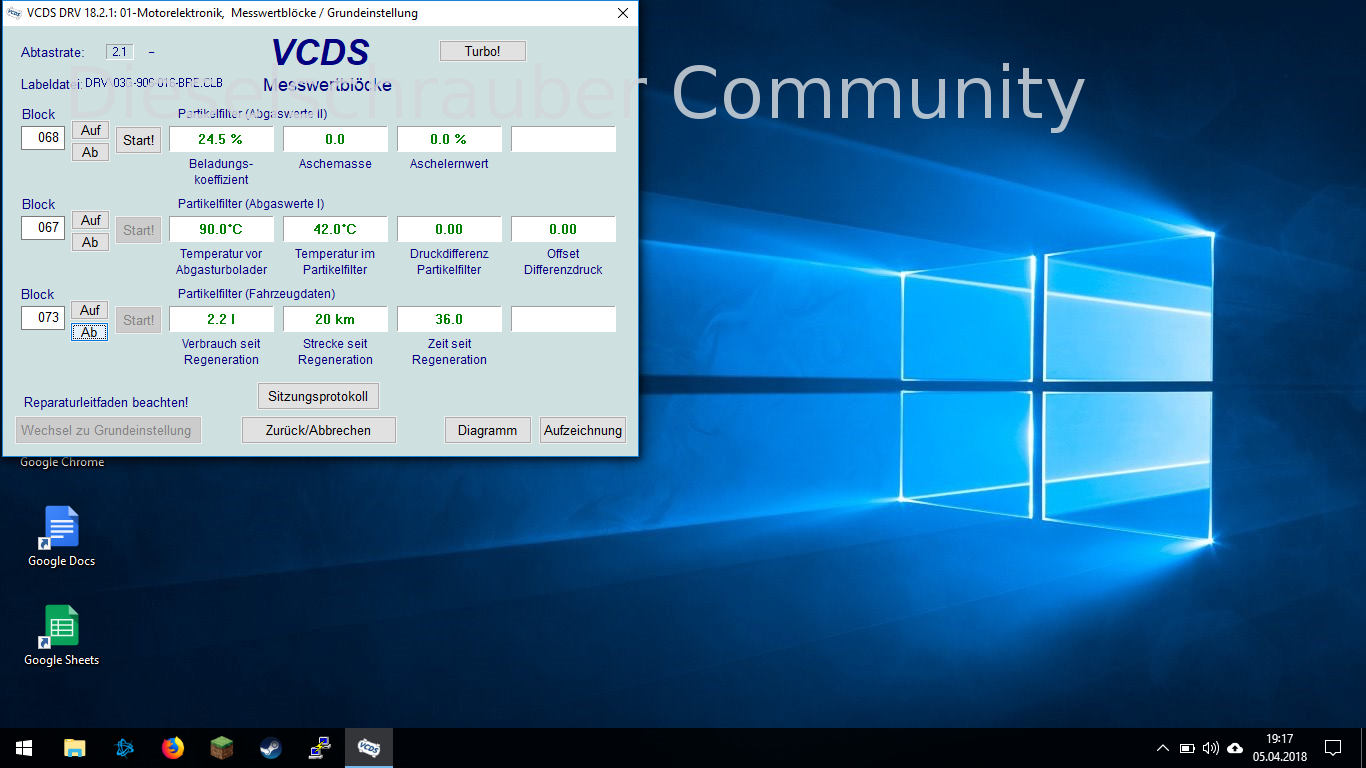The width and height of the screenshot is (1366, 768).
Task: Select the 90.0°C turbo temperature value
Action: pyautogui.click(x=221, y=229)
